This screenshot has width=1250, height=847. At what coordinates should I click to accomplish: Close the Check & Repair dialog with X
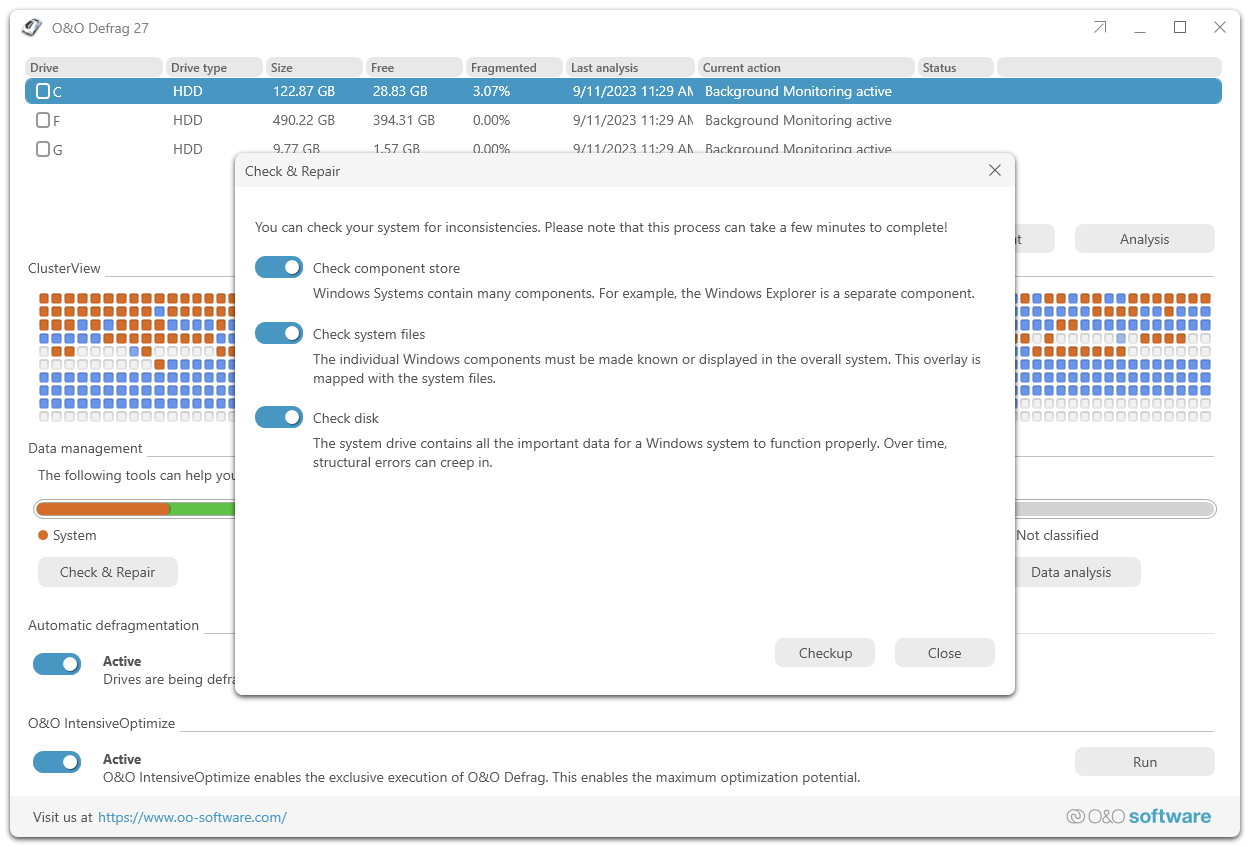tap(995, 171)
